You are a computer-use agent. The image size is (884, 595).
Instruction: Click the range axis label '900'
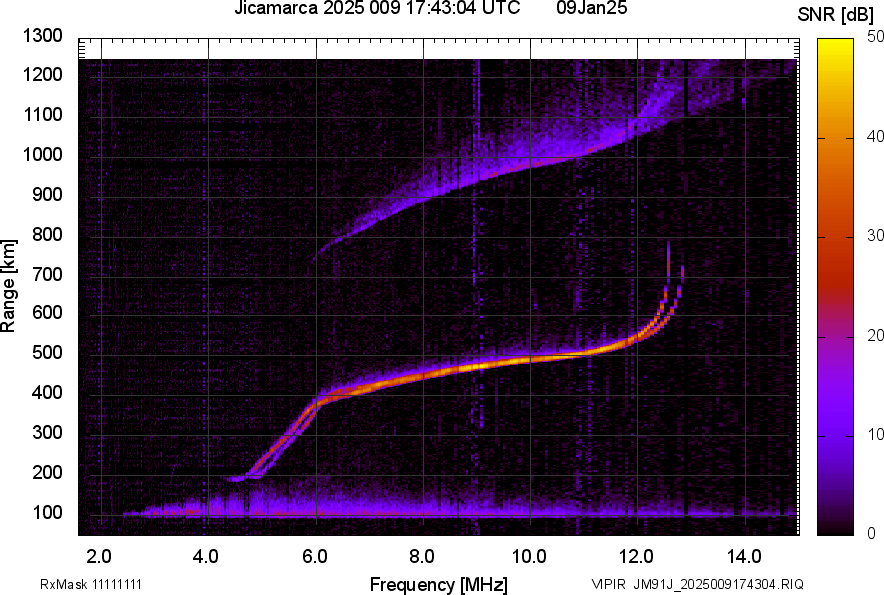(x=47, y=195)
